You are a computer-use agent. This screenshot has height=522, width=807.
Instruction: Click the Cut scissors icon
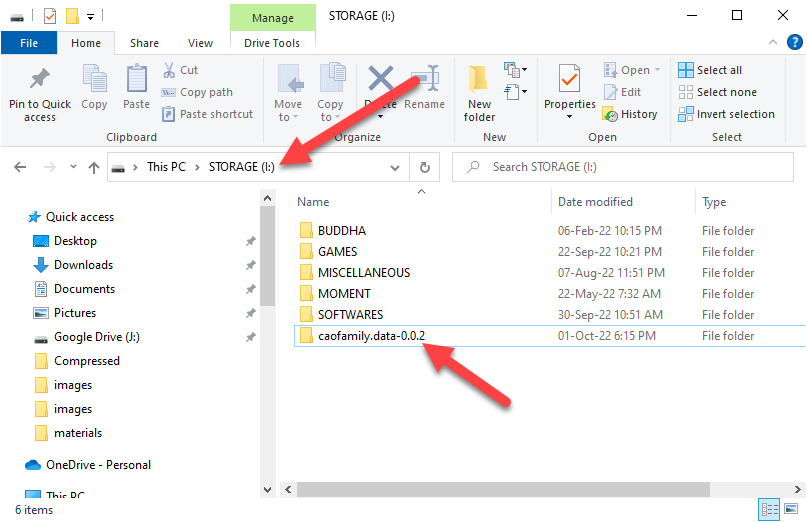(170, 70)
